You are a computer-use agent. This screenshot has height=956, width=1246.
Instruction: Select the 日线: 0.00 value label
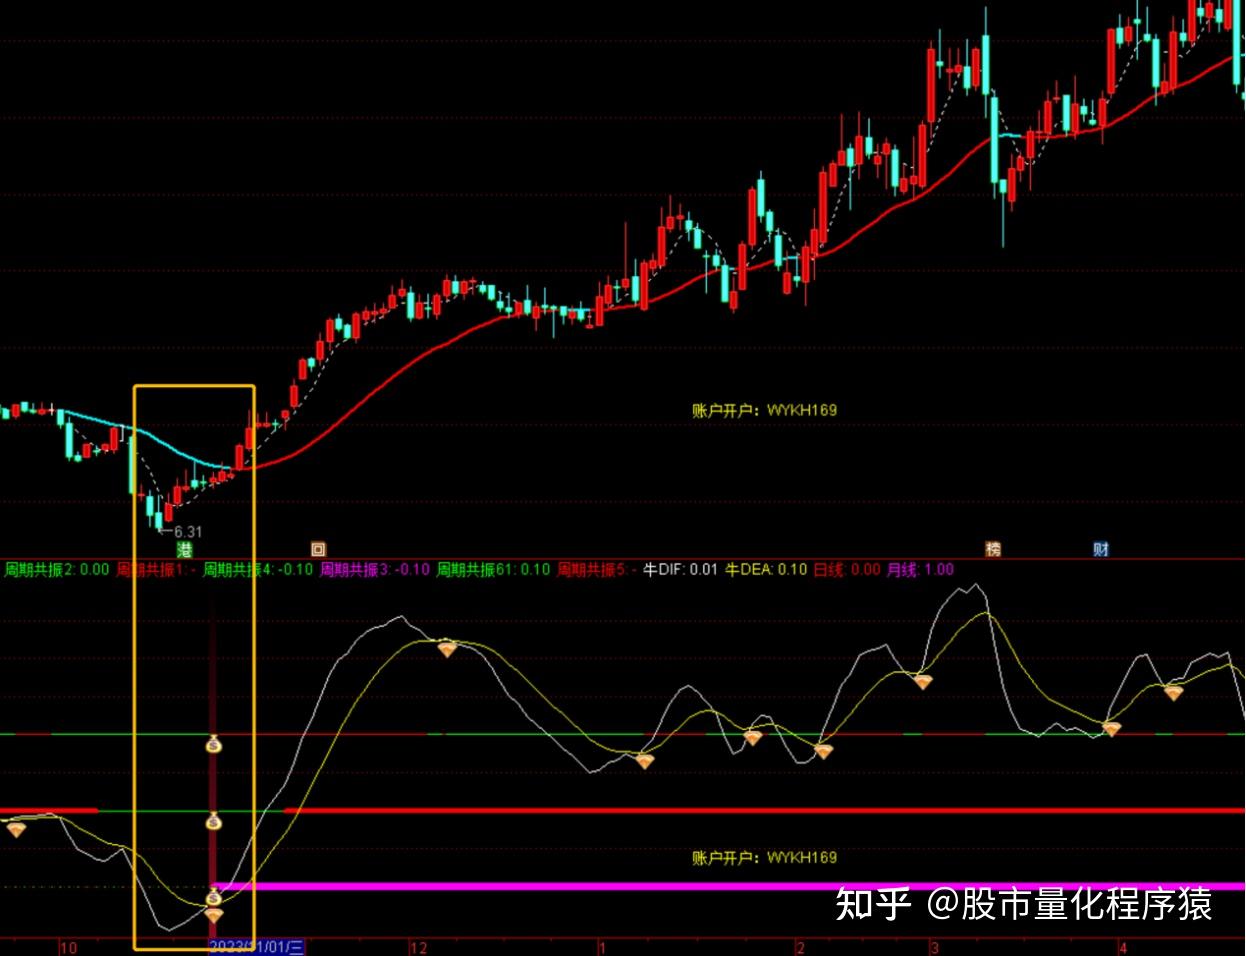847,570
